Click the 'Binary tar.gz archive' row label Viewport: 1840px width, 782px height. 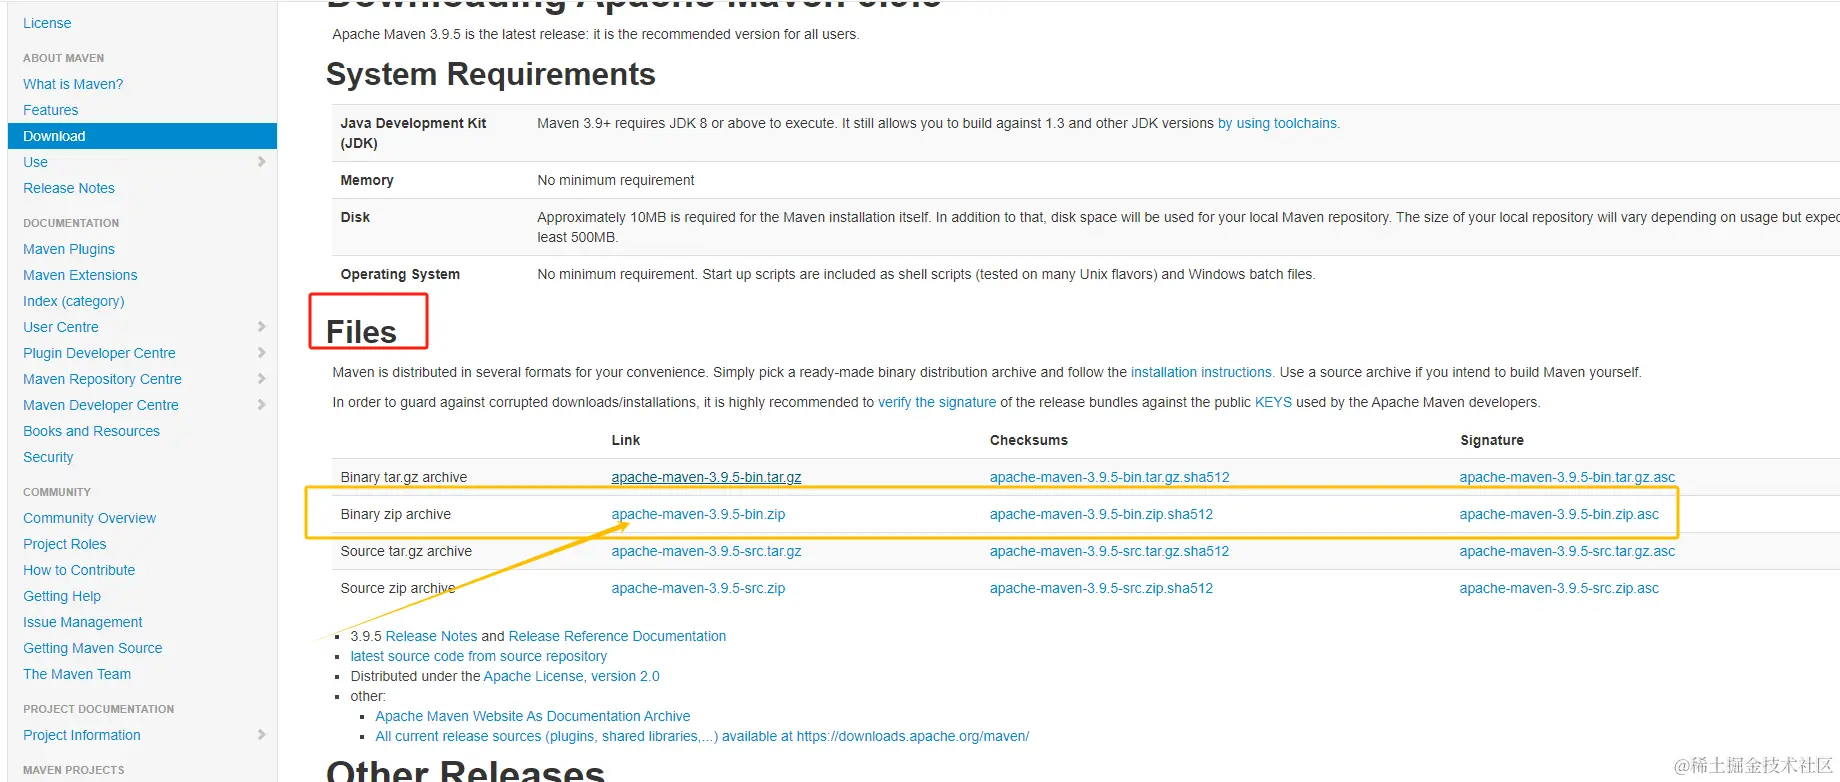click(x=403, y=477)
